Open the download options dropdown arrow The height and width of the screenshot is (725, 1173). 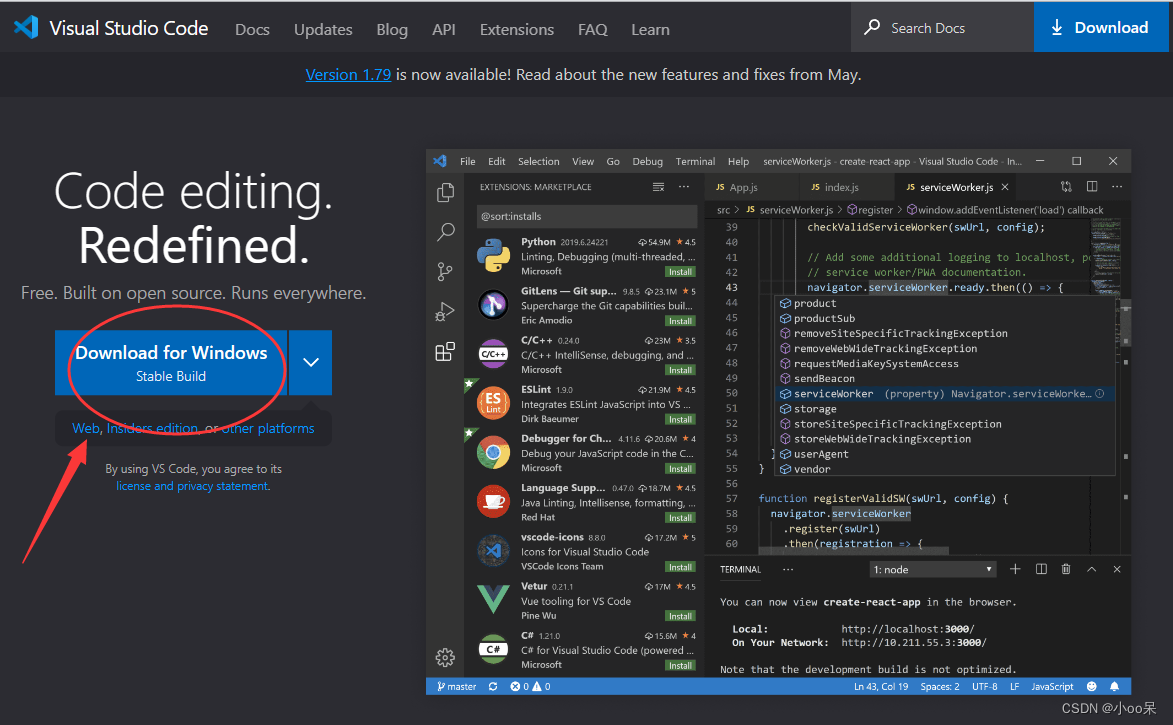tap(310, 362)
